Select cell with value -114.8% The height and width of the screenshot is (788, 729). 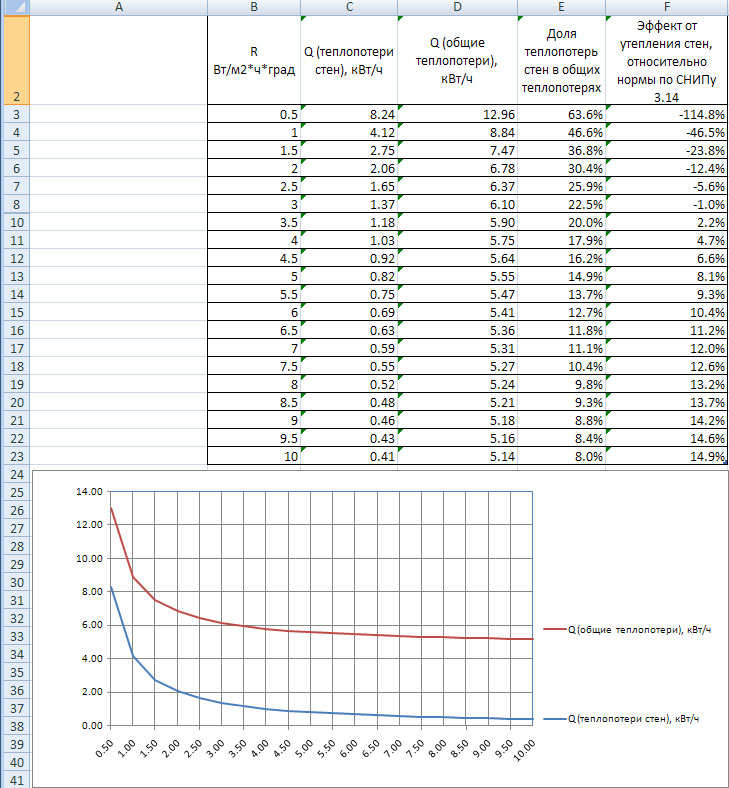pos(667,114)
